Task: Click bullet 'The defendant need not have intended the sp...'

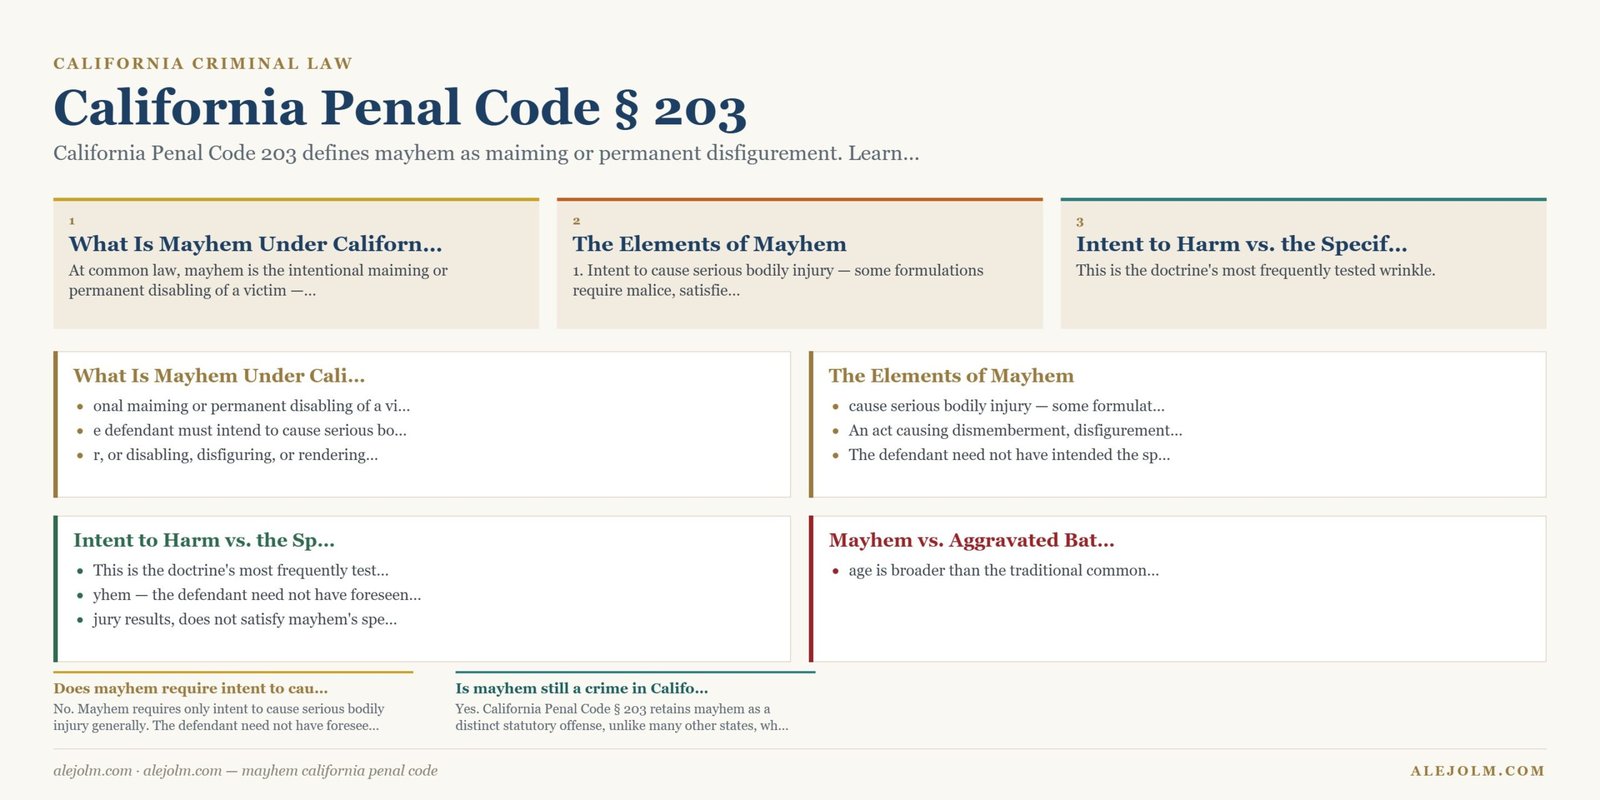Action: pos(1009,455)
